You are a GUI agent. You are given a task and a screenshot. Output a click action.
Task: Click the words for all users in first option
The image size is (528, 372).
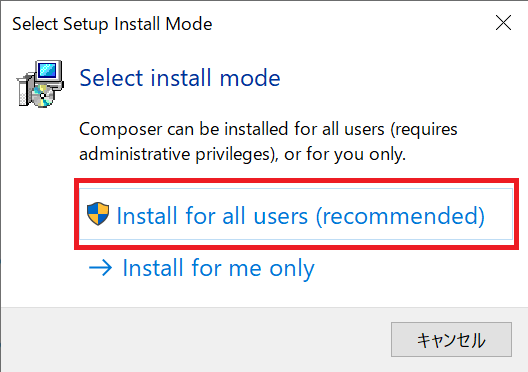coord(246,215)
